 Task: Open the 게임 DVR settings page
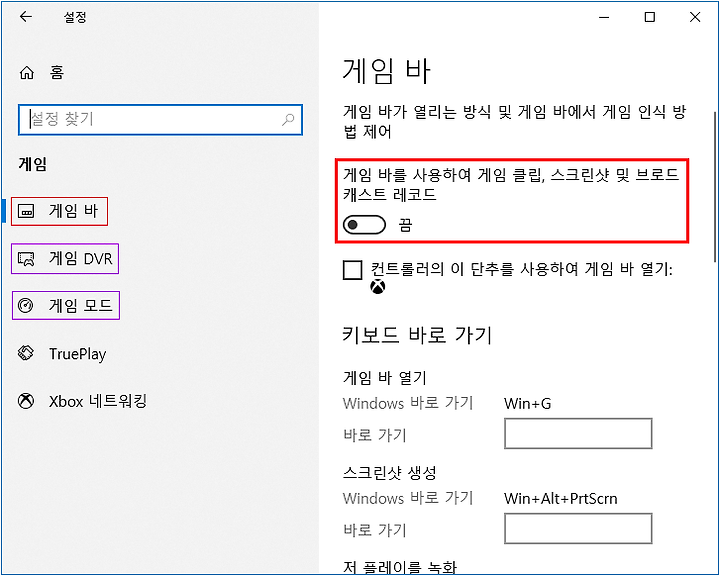tap(65, 259)
